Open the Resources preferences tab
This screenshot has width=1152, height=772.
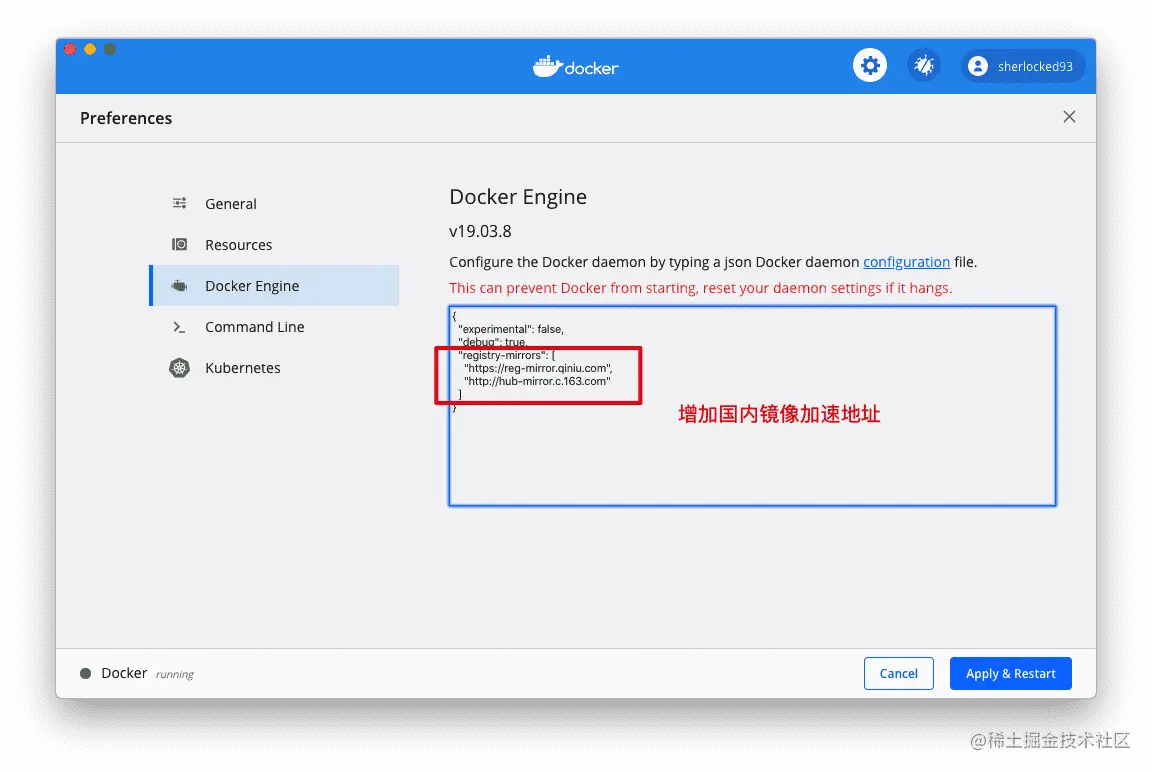point(274,245)
